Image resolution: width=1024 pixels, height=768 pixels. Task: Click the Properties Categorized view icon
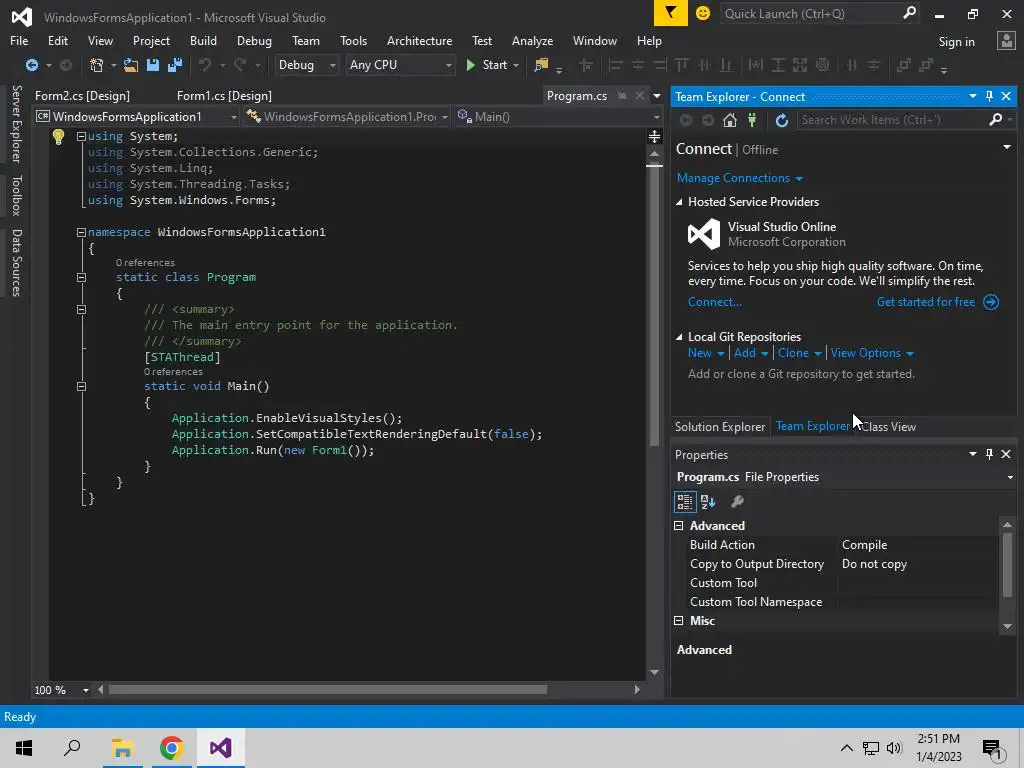coord(684,502)
